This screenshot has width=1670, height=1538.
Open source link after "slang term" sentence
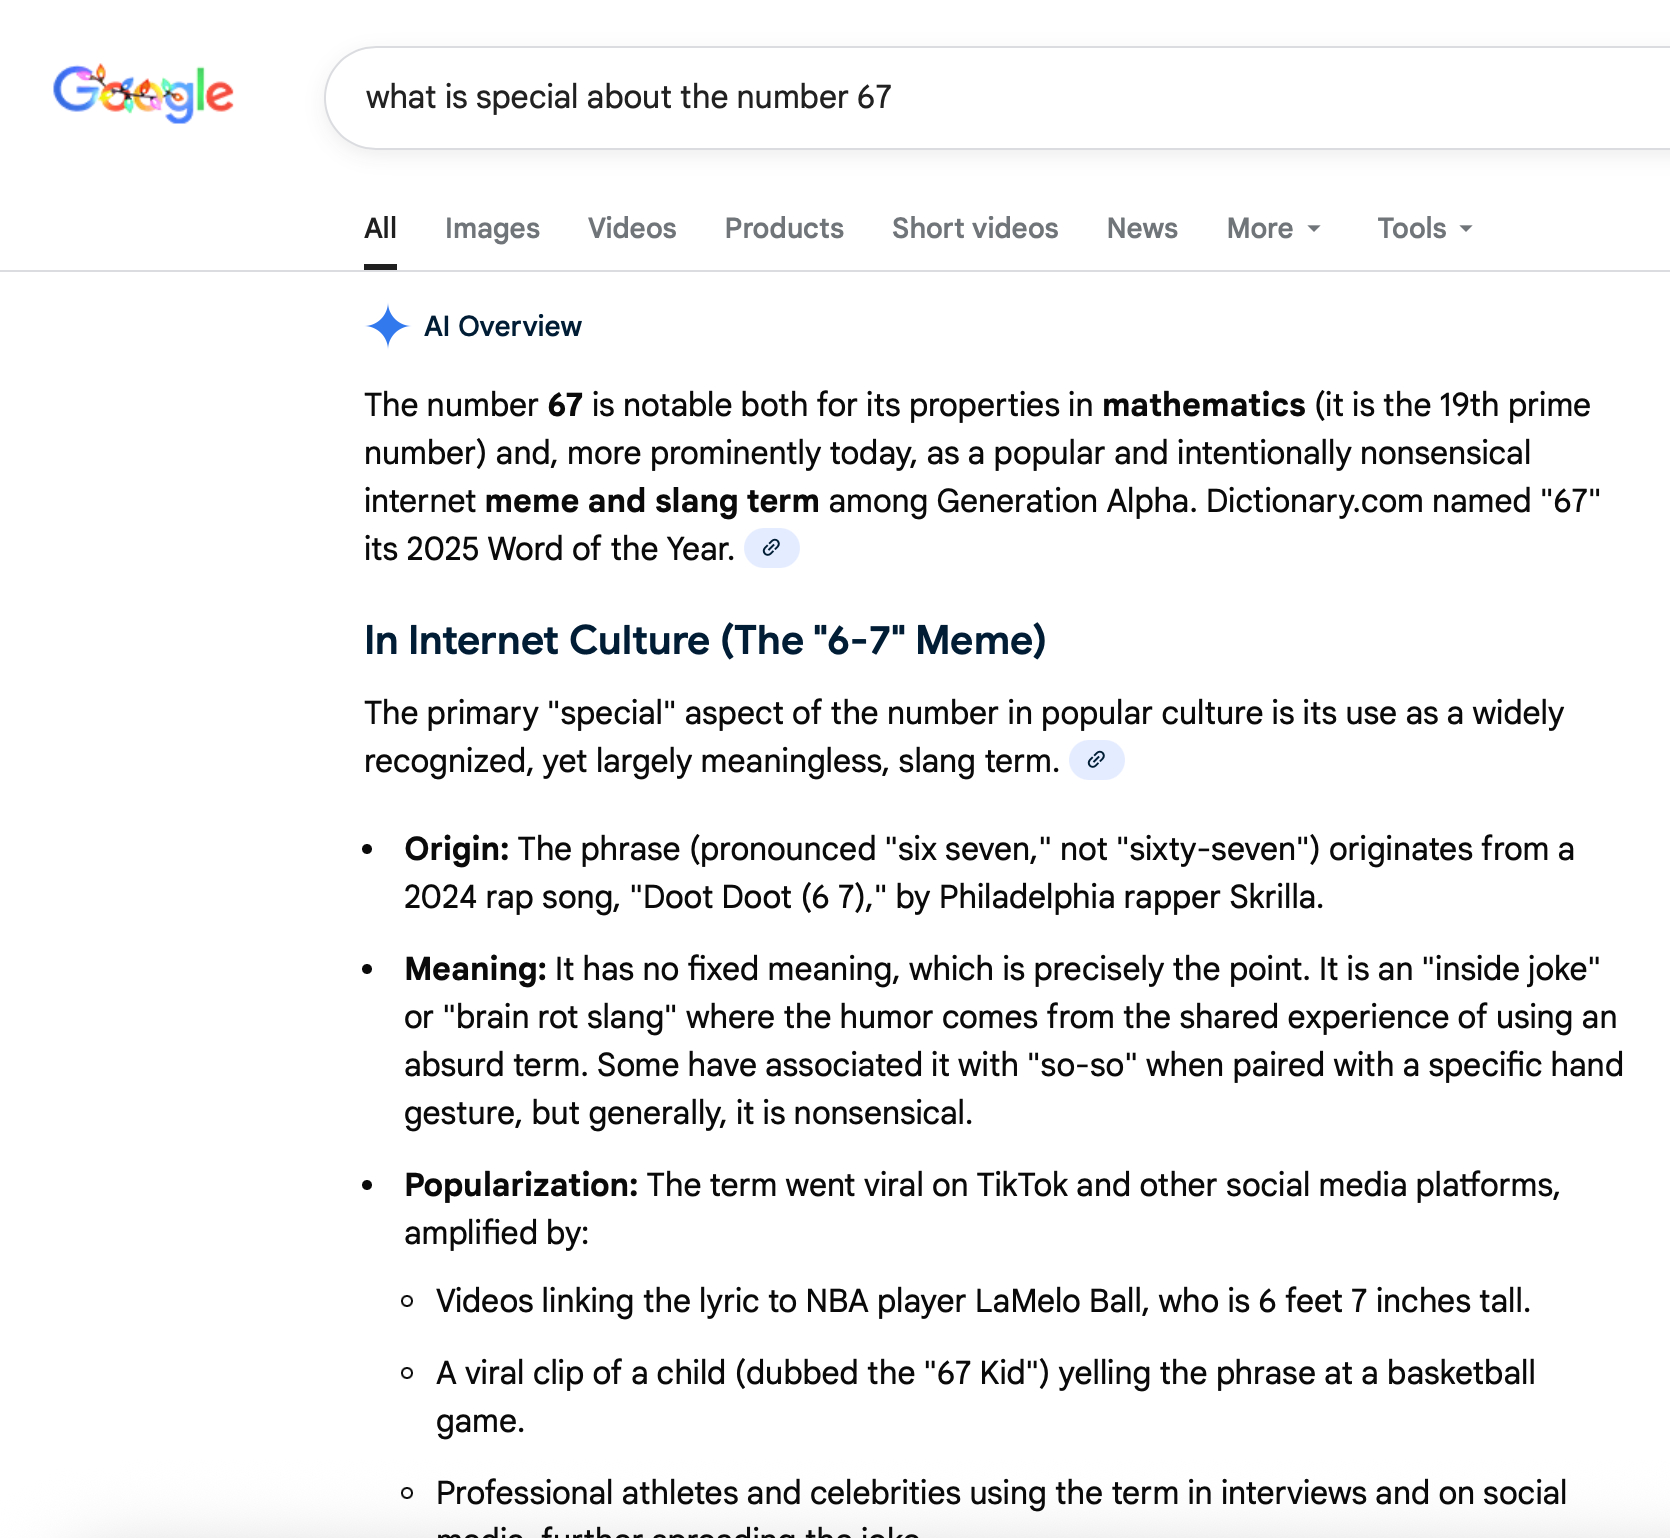(1096, 760)
